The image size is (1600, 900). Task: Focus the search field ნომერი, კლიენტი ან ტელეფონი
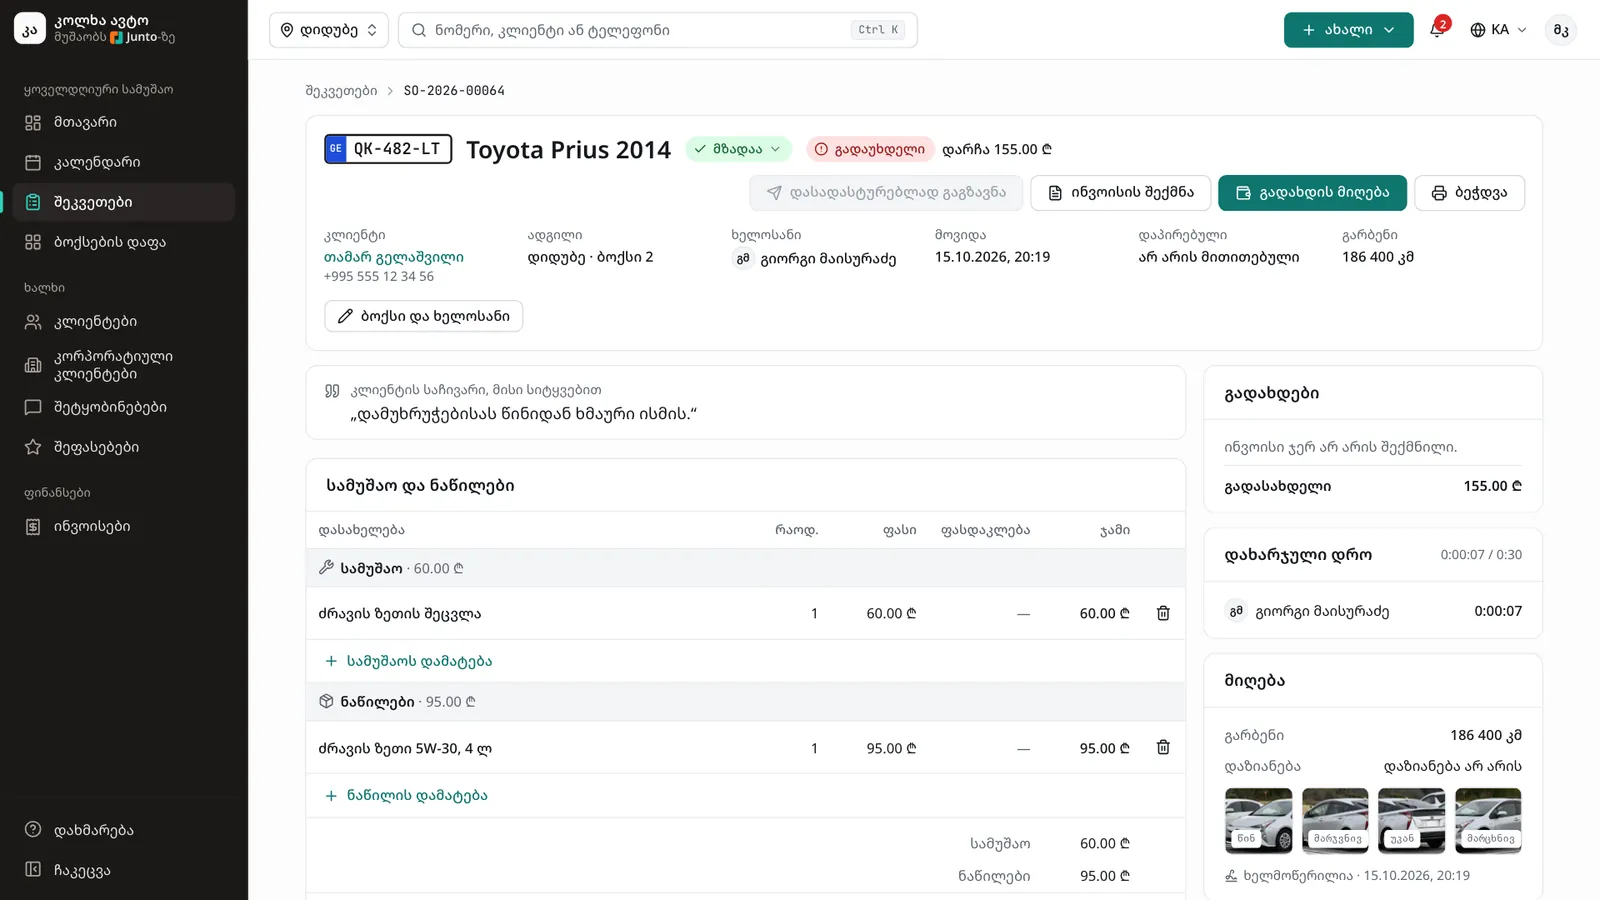tap(657, 30)
